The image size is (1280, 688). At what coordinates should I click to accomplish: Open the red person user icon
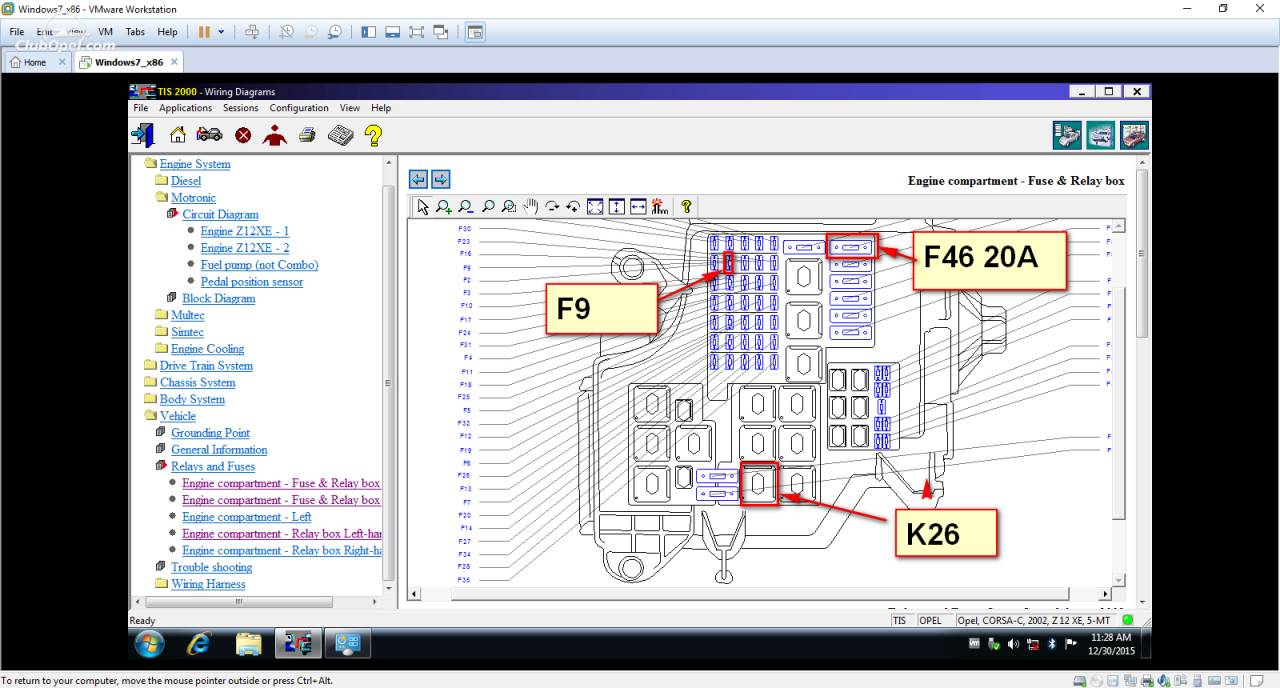coord(275,135)
